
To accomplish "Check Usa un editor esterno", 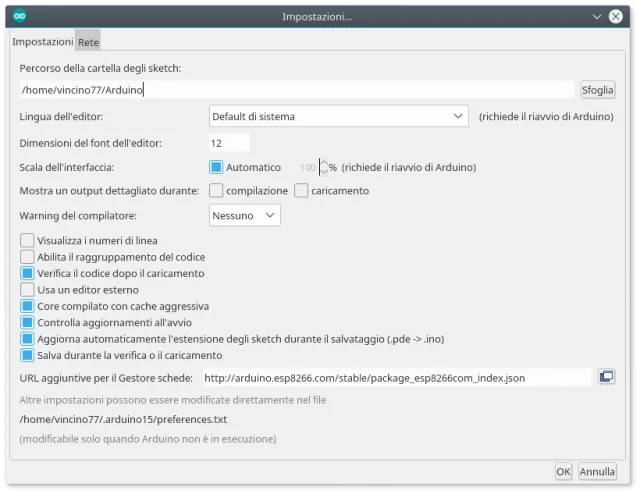I will coord(27,289).
